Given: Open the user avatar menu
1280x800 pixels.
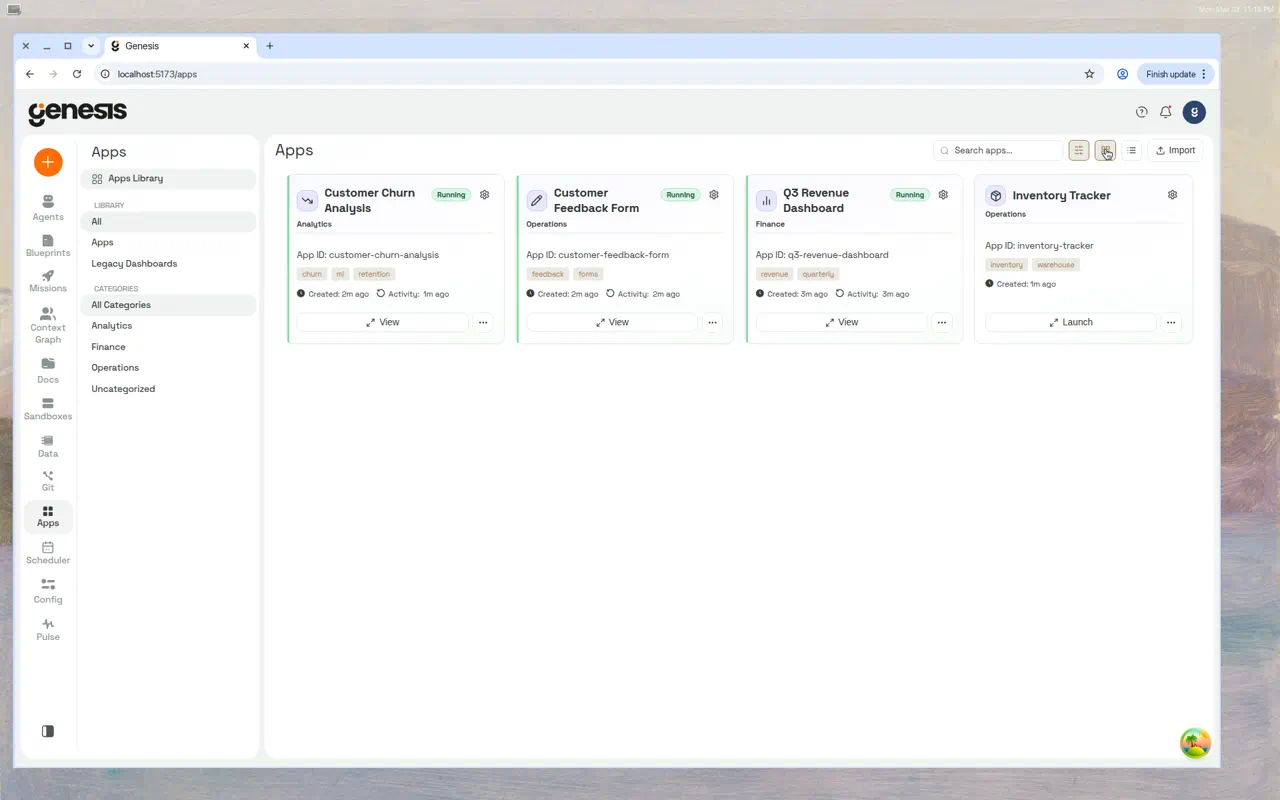Looking at the screenshot, I should [x=1194, y=112].
